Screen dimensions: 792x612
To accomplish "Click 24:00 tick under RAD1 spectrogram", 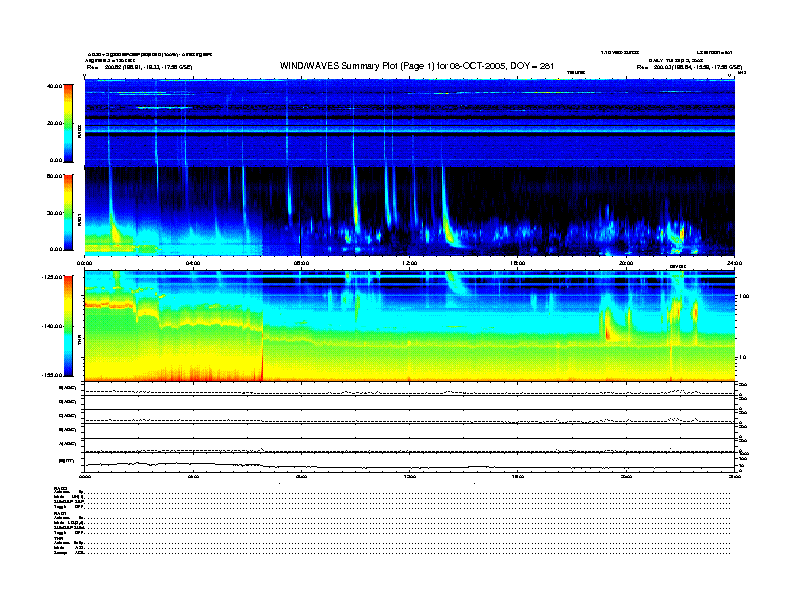I will point(734,263).
